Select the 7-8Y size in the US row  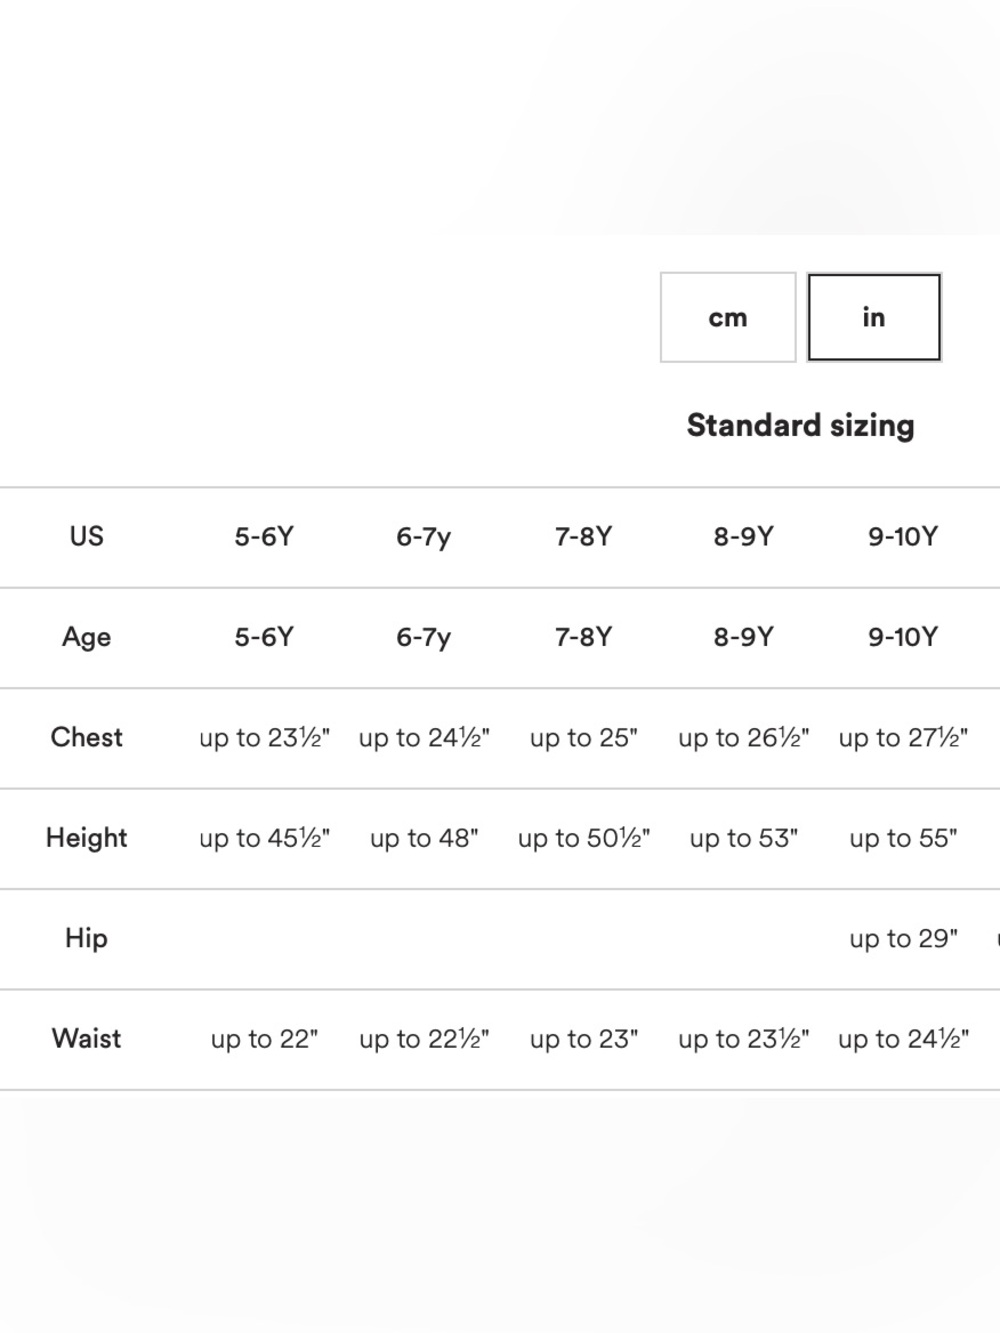pyautogui.click(x=583, y=537)
